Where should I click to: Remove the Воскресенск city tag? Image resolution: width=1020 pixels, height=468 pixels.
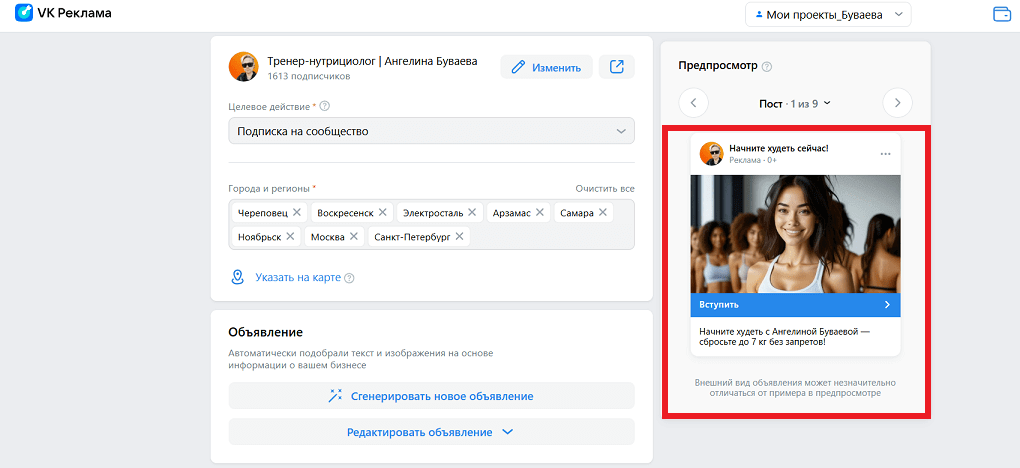point(382,212)
